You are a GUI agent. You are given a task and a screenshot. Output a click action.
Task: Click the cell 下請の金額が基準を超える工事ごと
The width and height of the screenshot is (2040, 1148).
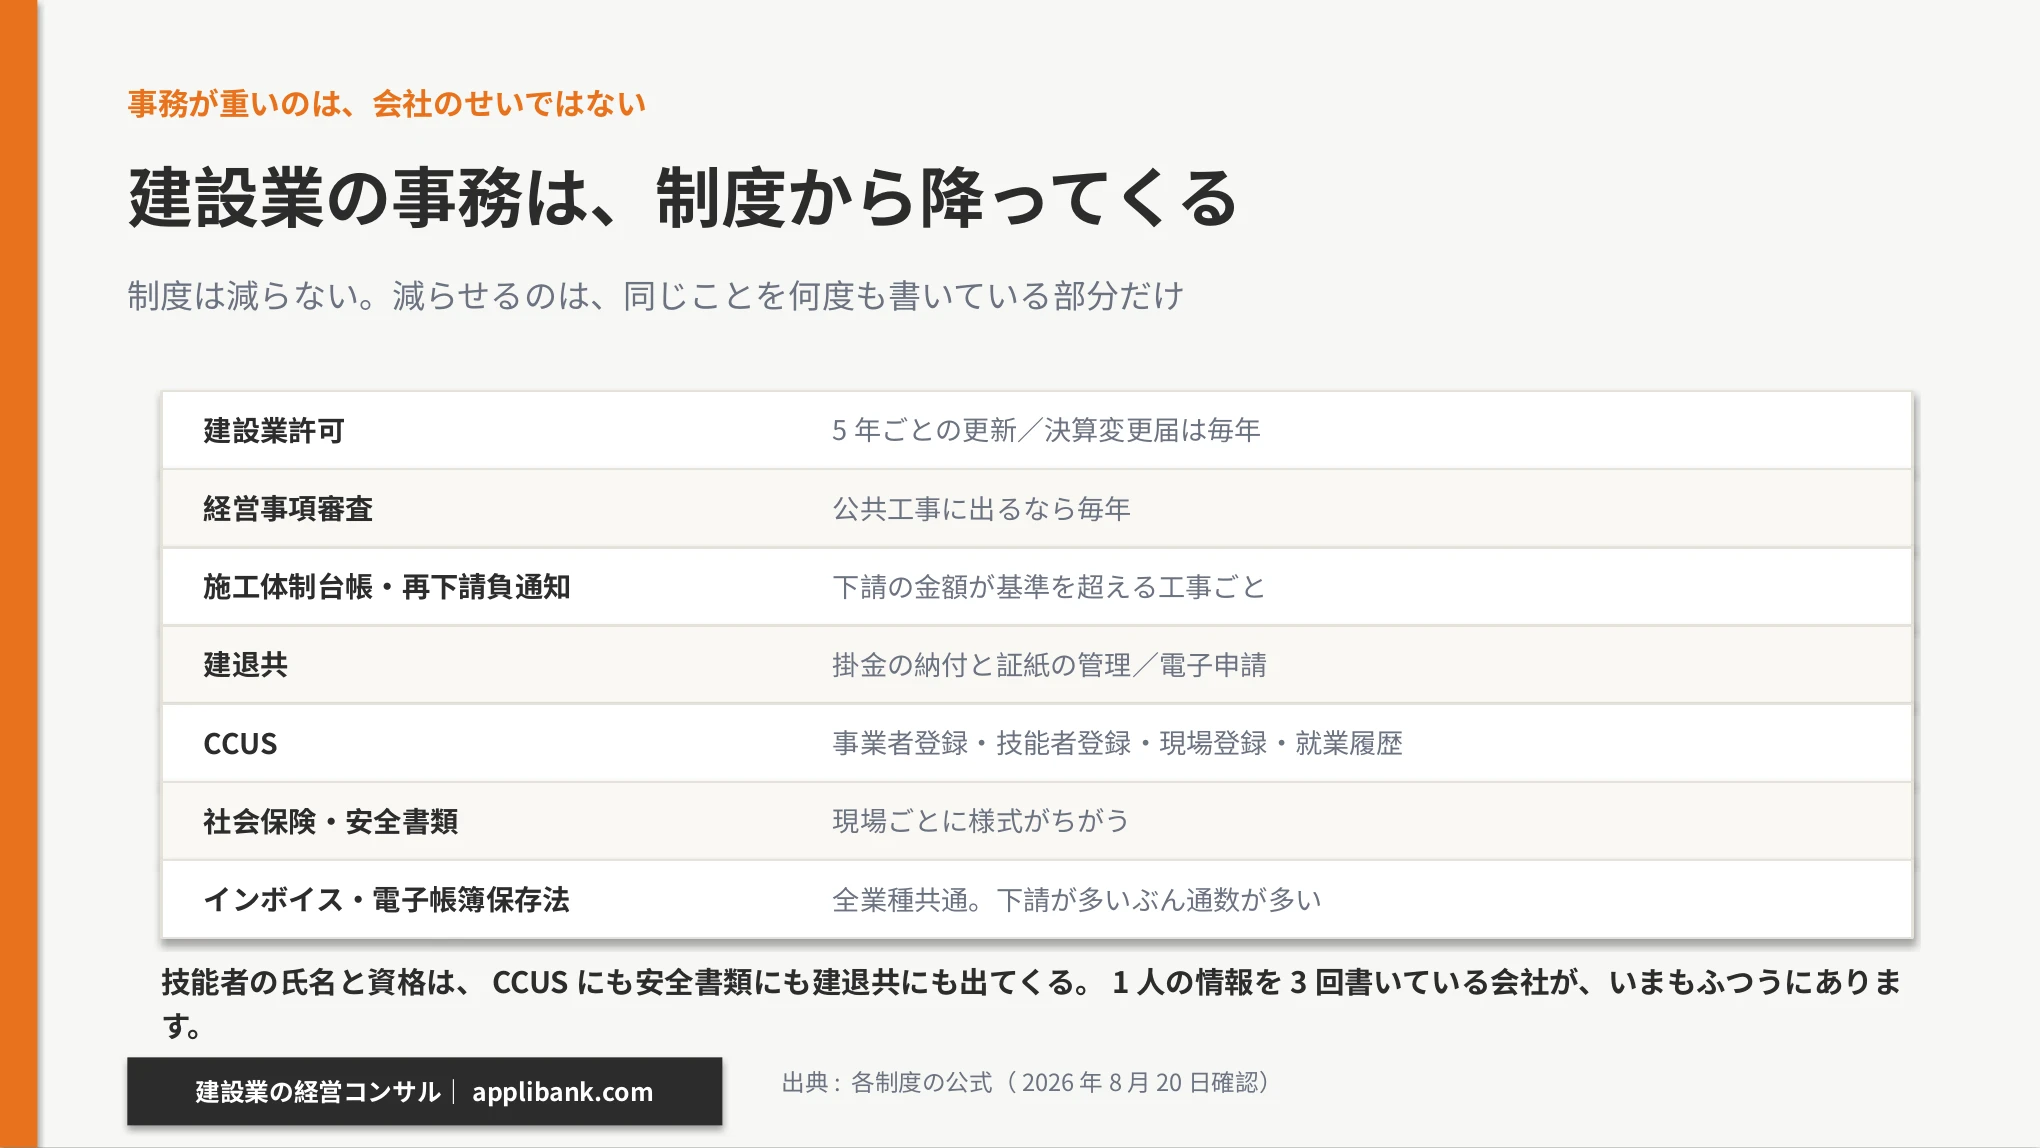(x=1049, y=587)
